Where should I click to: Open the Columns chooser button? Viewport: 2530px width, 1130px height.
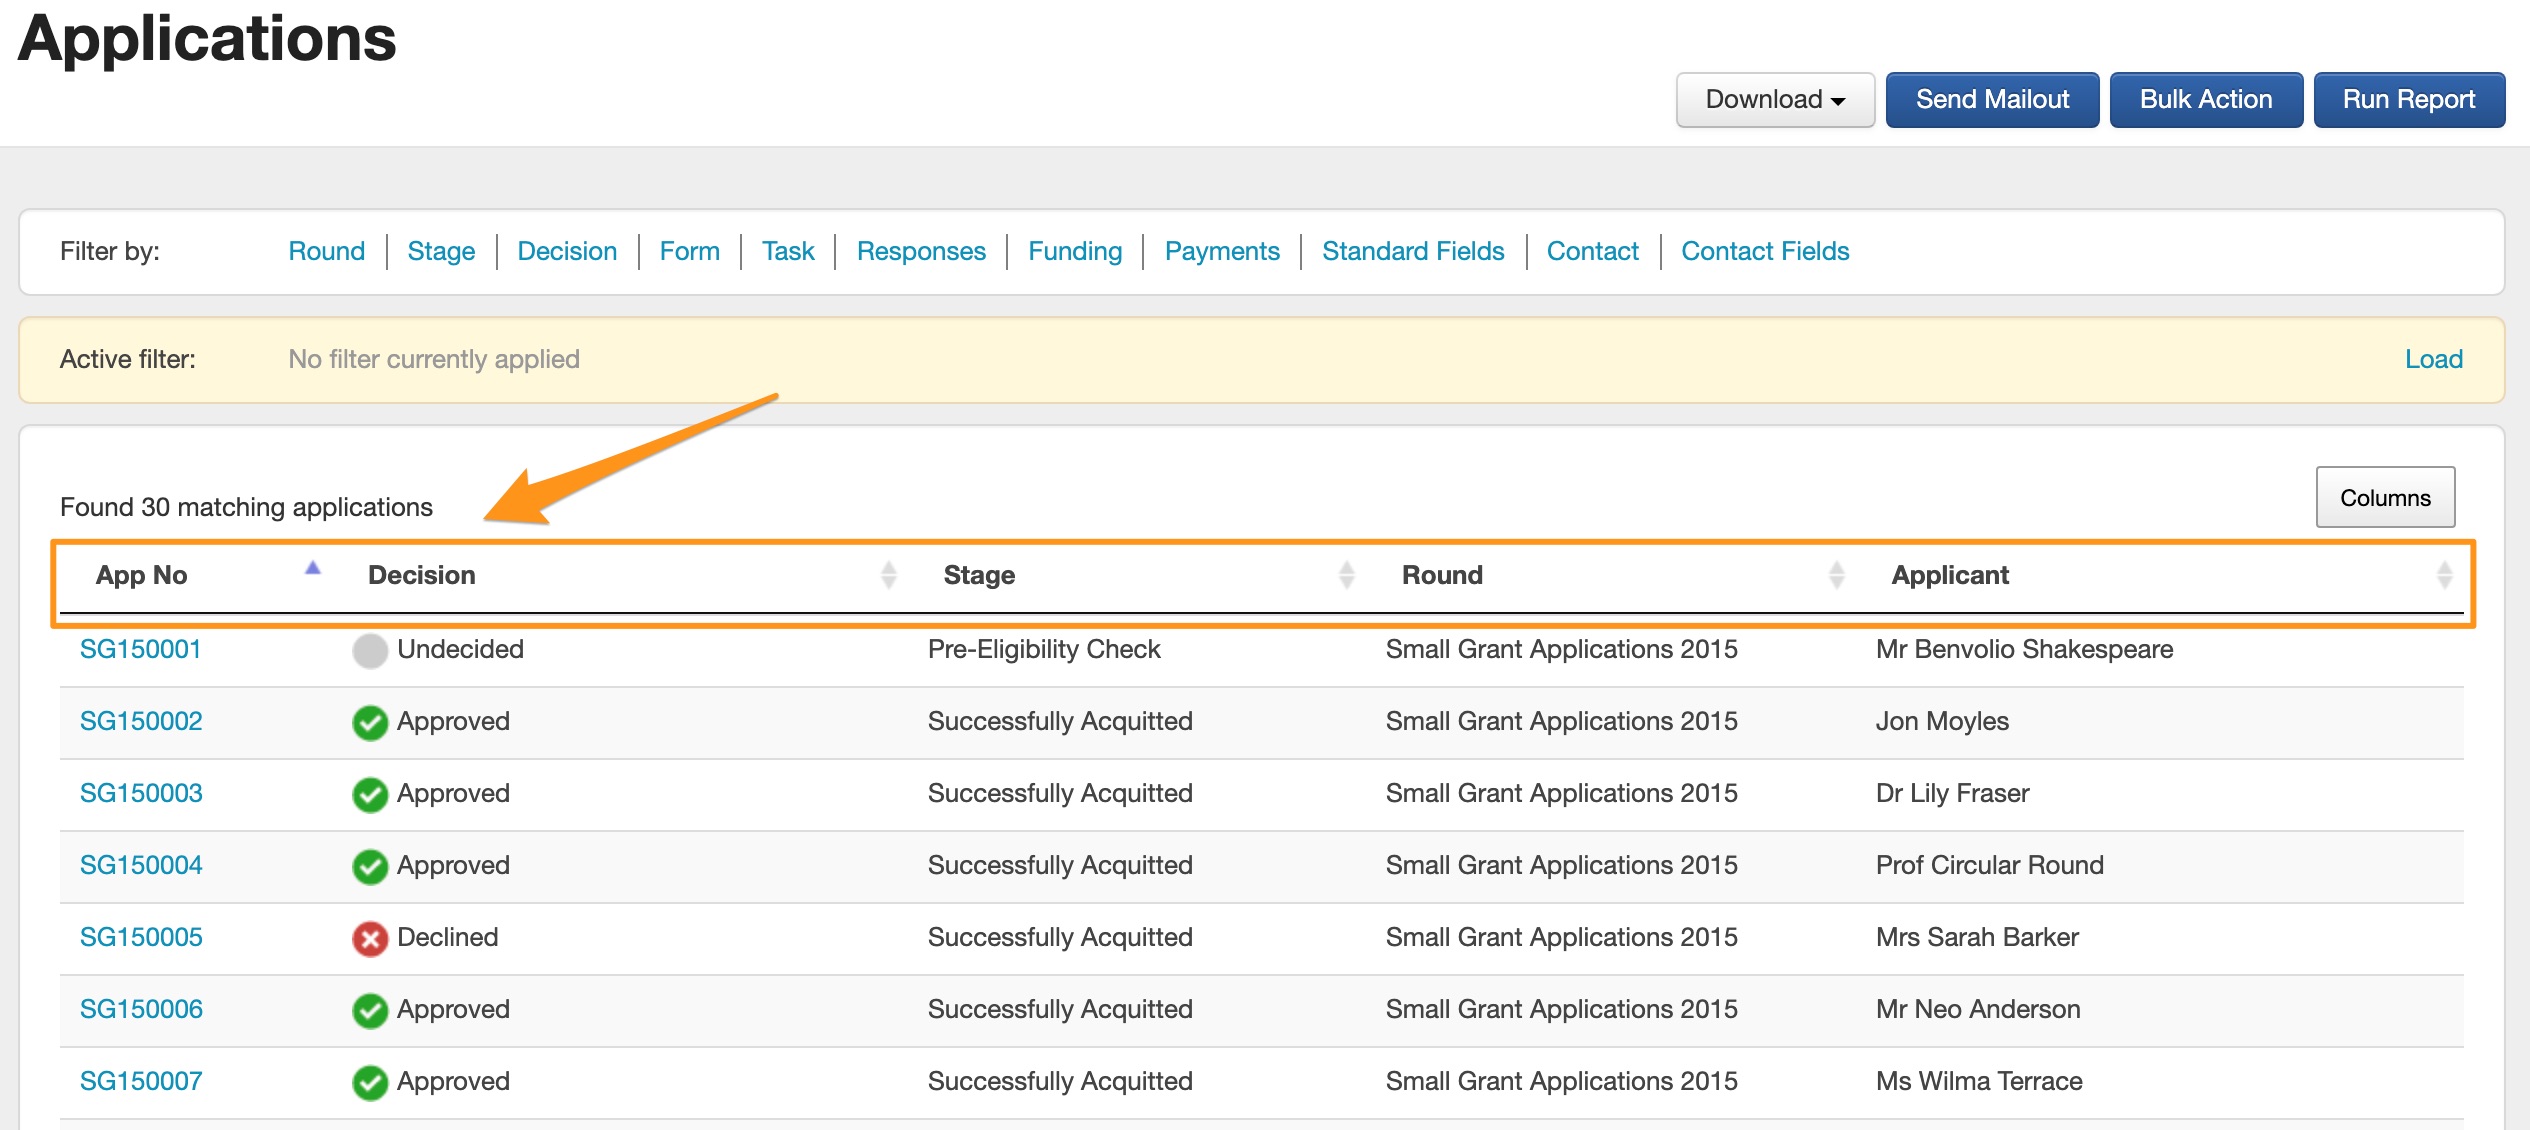(x=2384, y=498)
